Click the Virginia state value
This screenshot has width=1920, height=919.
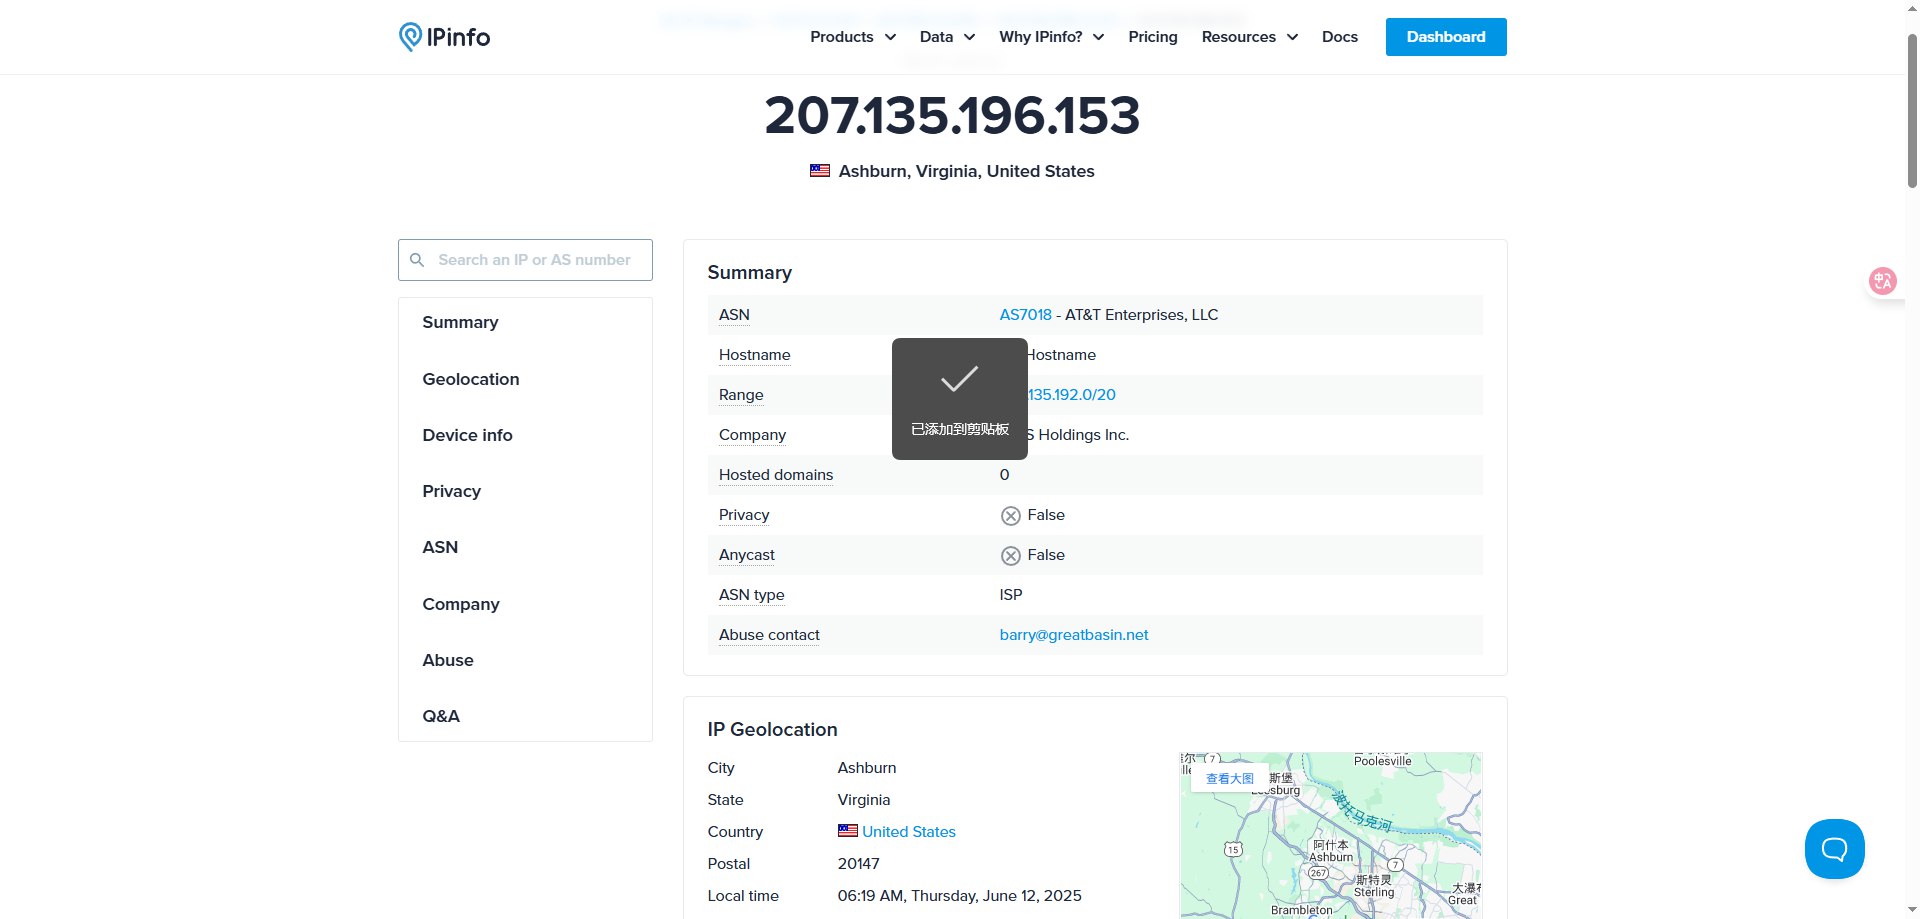point(864,800)
